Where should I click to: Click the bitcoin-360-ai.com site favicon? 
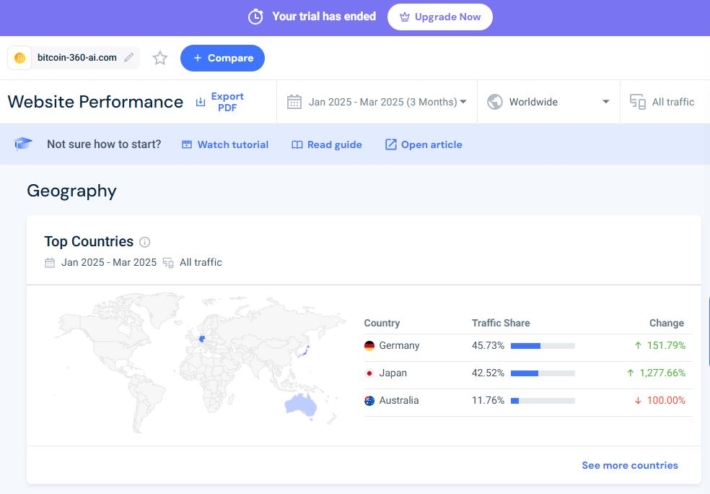[x=19, y=58]
